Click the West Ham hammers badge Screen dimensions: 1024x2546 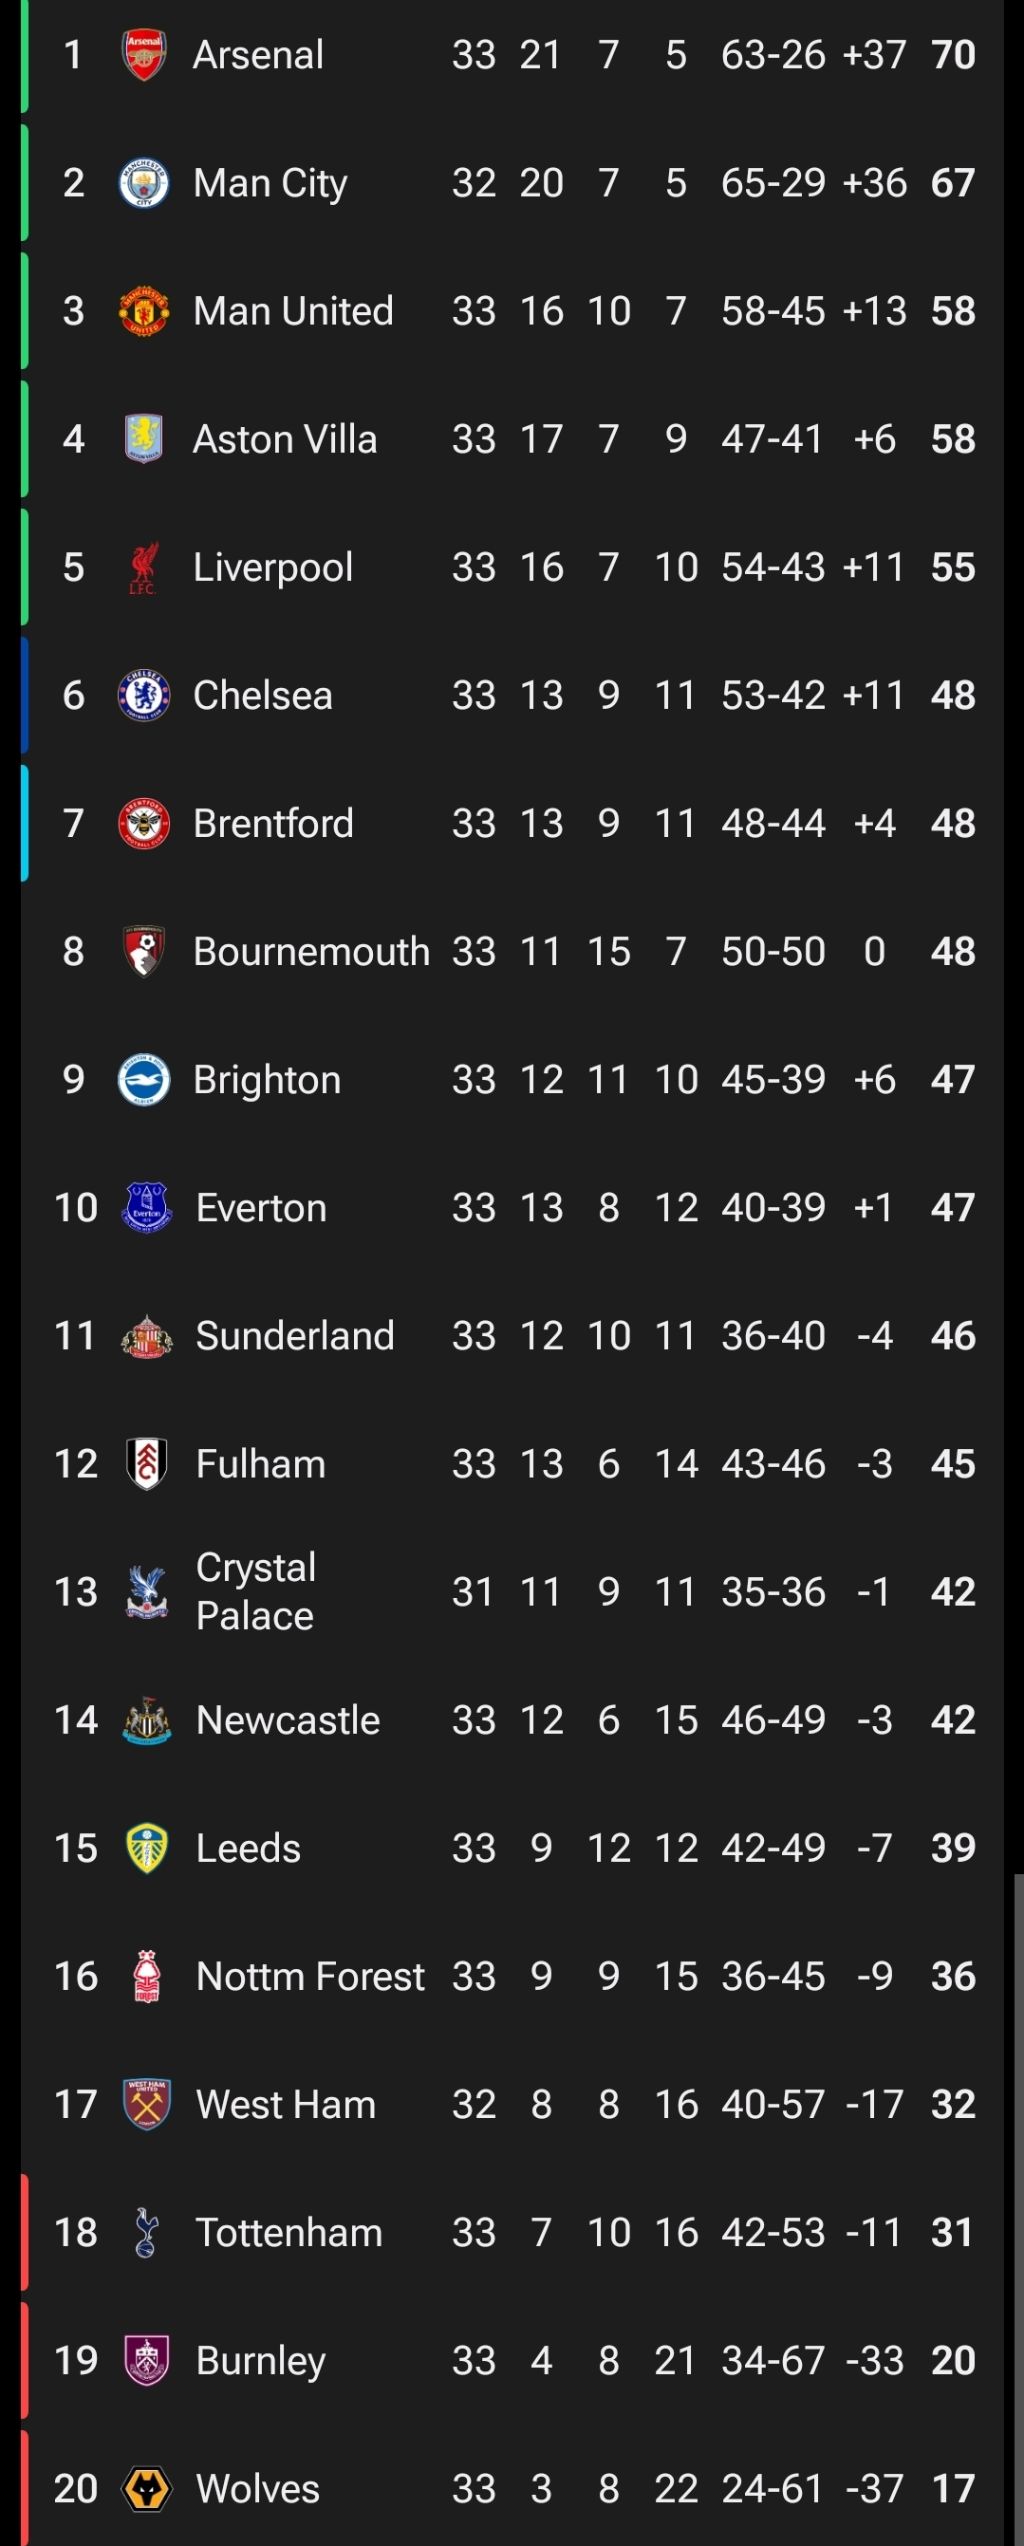146,2104
